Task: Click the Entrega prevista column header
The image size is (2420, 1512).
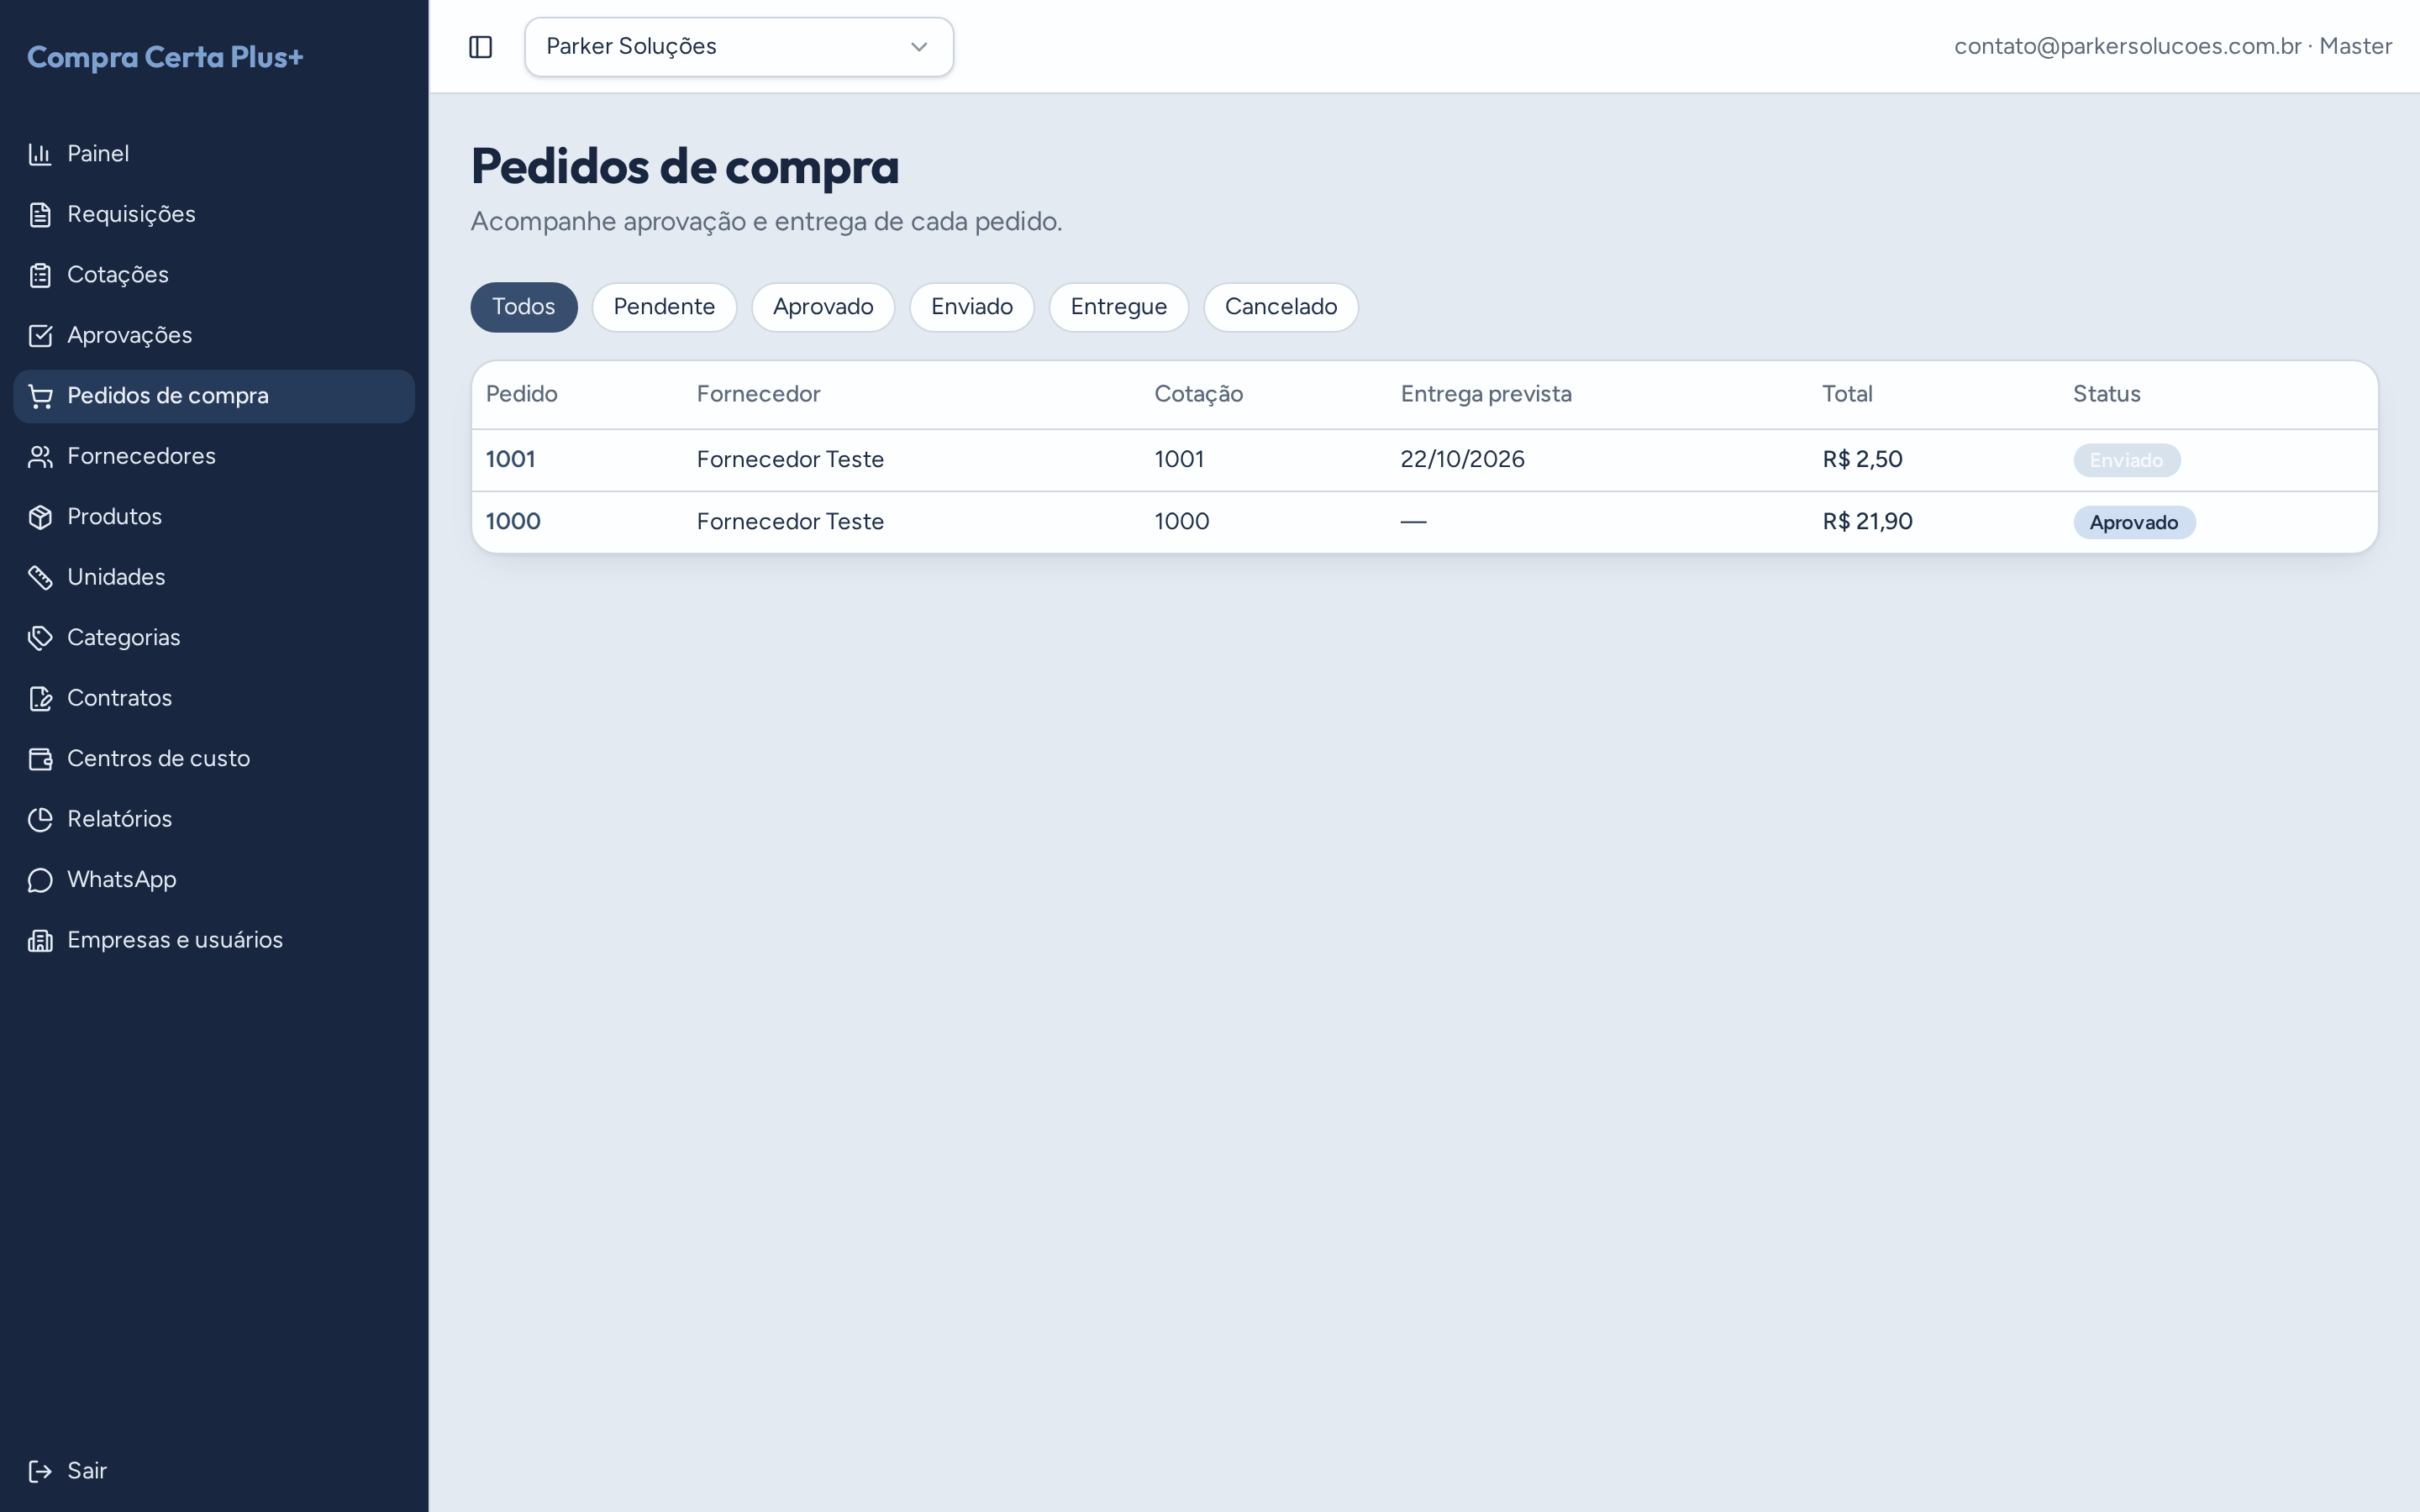Action: point(1486,394)
